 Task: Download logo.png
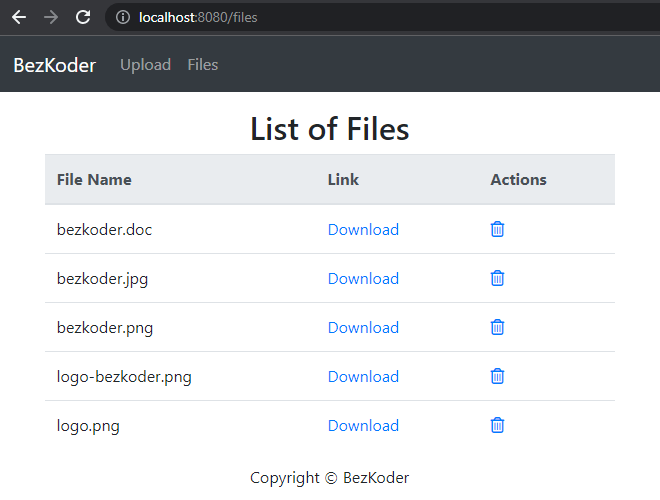(363, 426)
